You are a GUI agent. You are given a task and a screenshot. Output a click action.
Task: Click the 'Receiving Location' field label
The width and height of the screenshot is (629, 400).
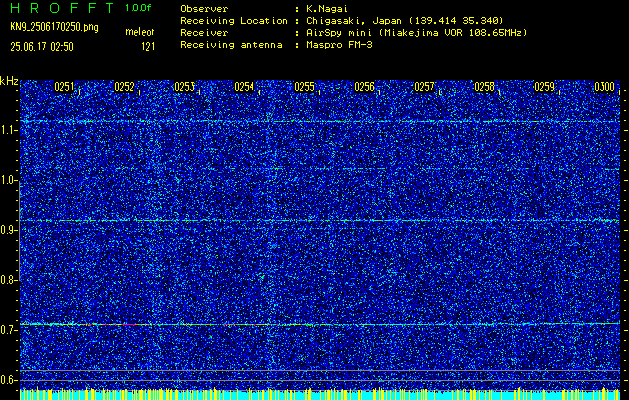point(234,21)
